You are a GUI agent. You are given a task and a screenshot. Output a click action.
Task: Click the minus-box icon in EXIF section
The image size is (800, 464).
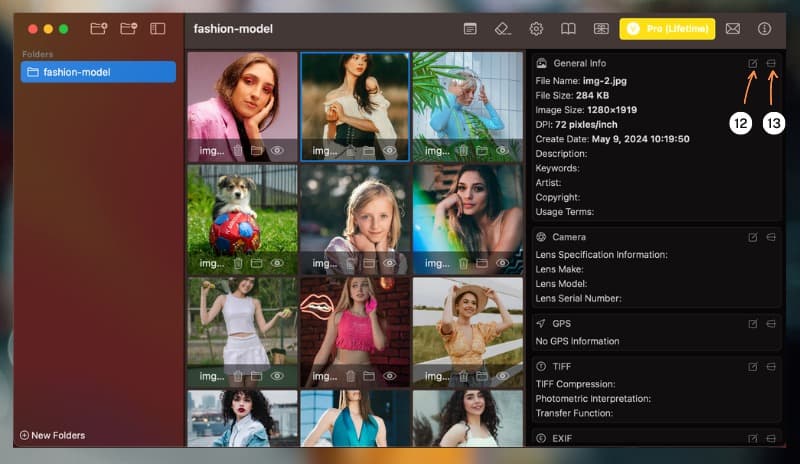[x=771, y=438]
